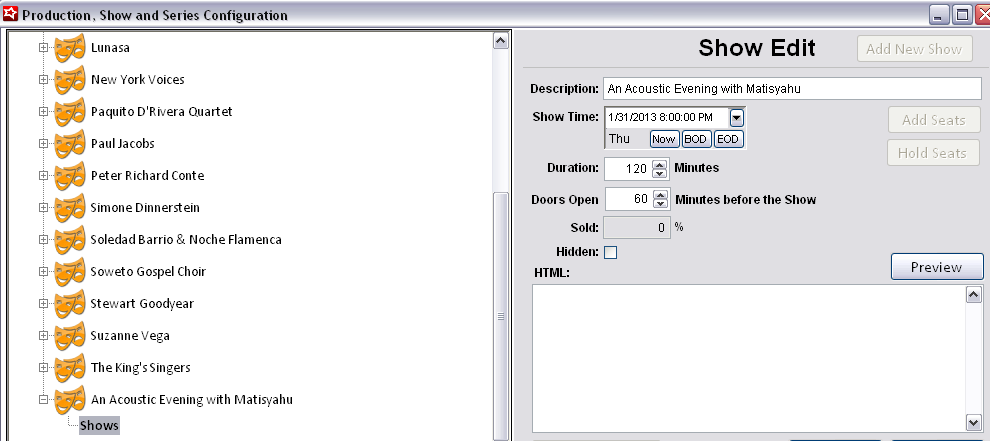The image size is (990, 441).
Task: Click The King's Singers mask icon
Action: (69, 368)
